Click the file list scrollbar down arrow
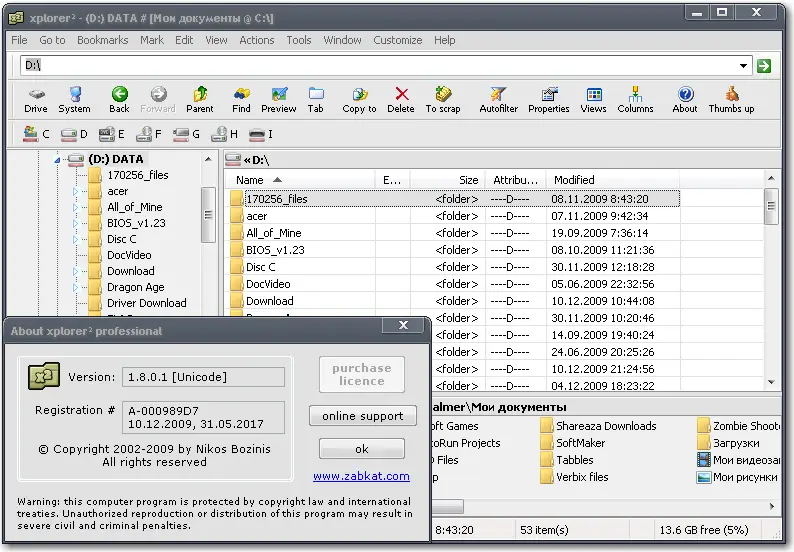This screenshot has height=552, width=794. point(771,382)
